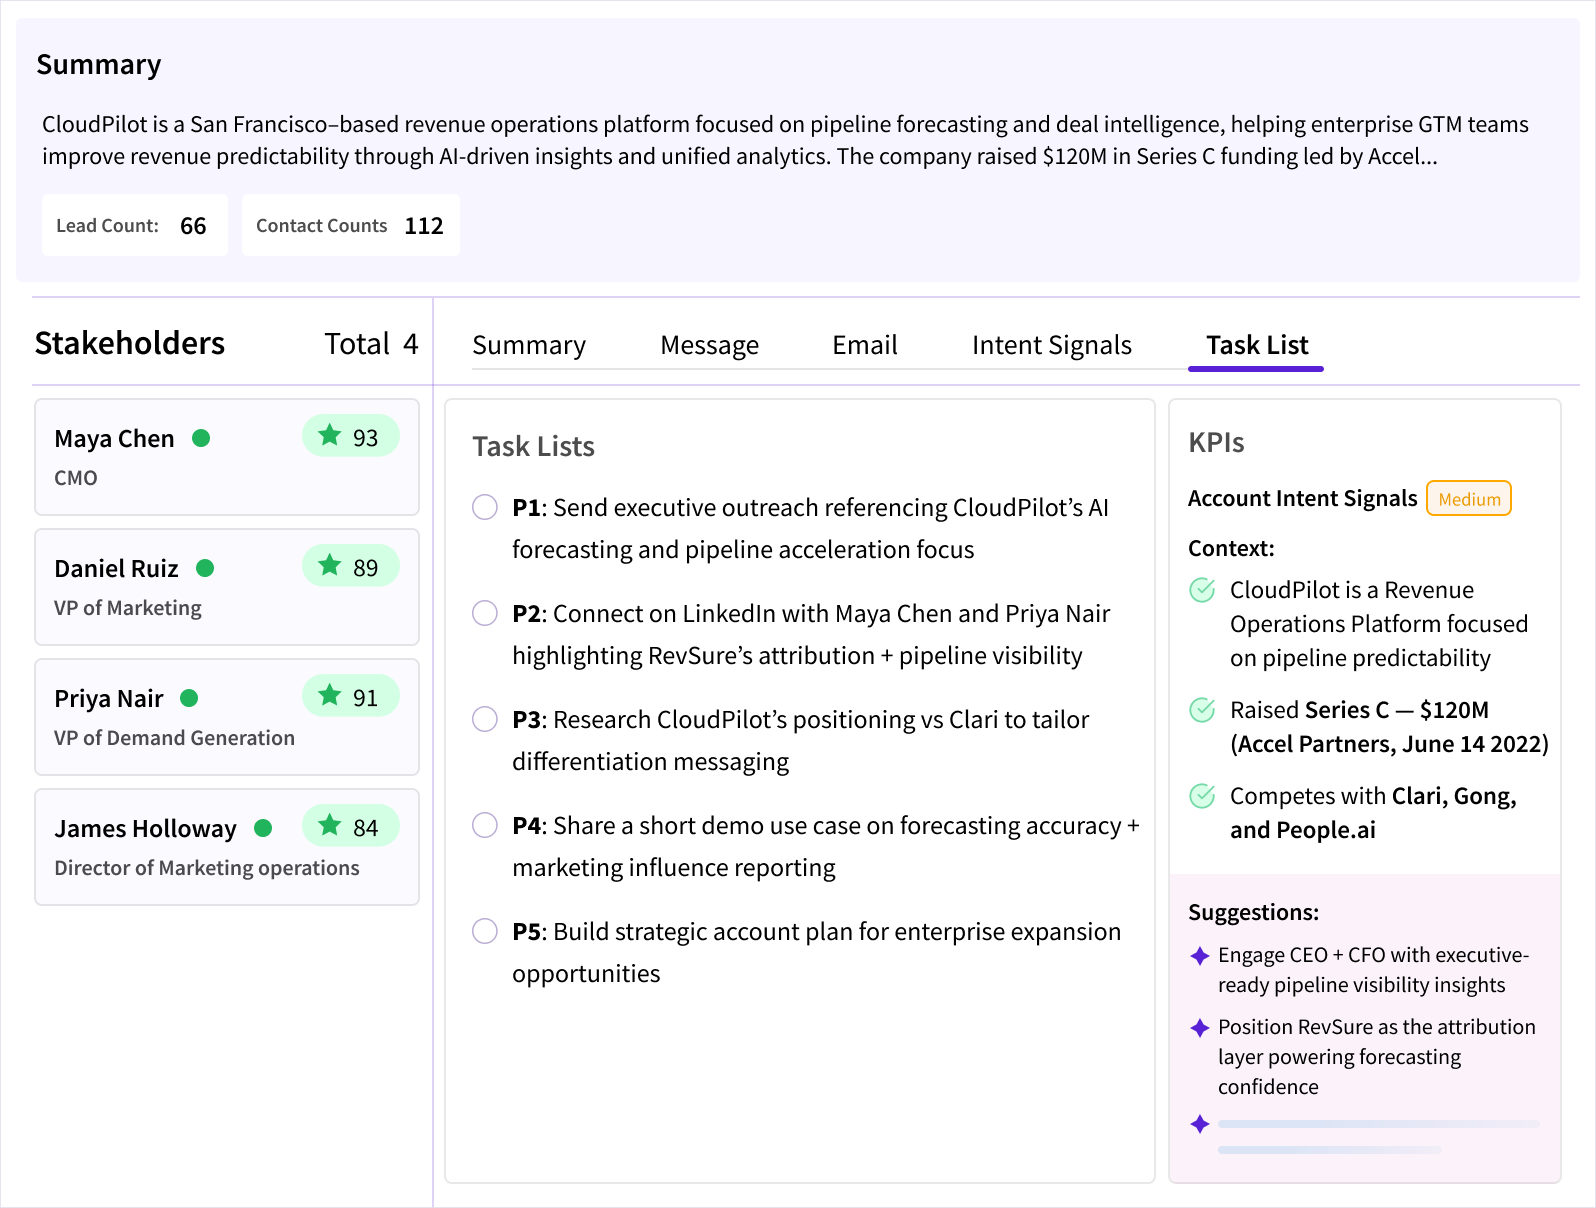The image size is (1596, 1208).
Task: Click Priya Nair's score badge 91
Action: [x=351, y=696]
